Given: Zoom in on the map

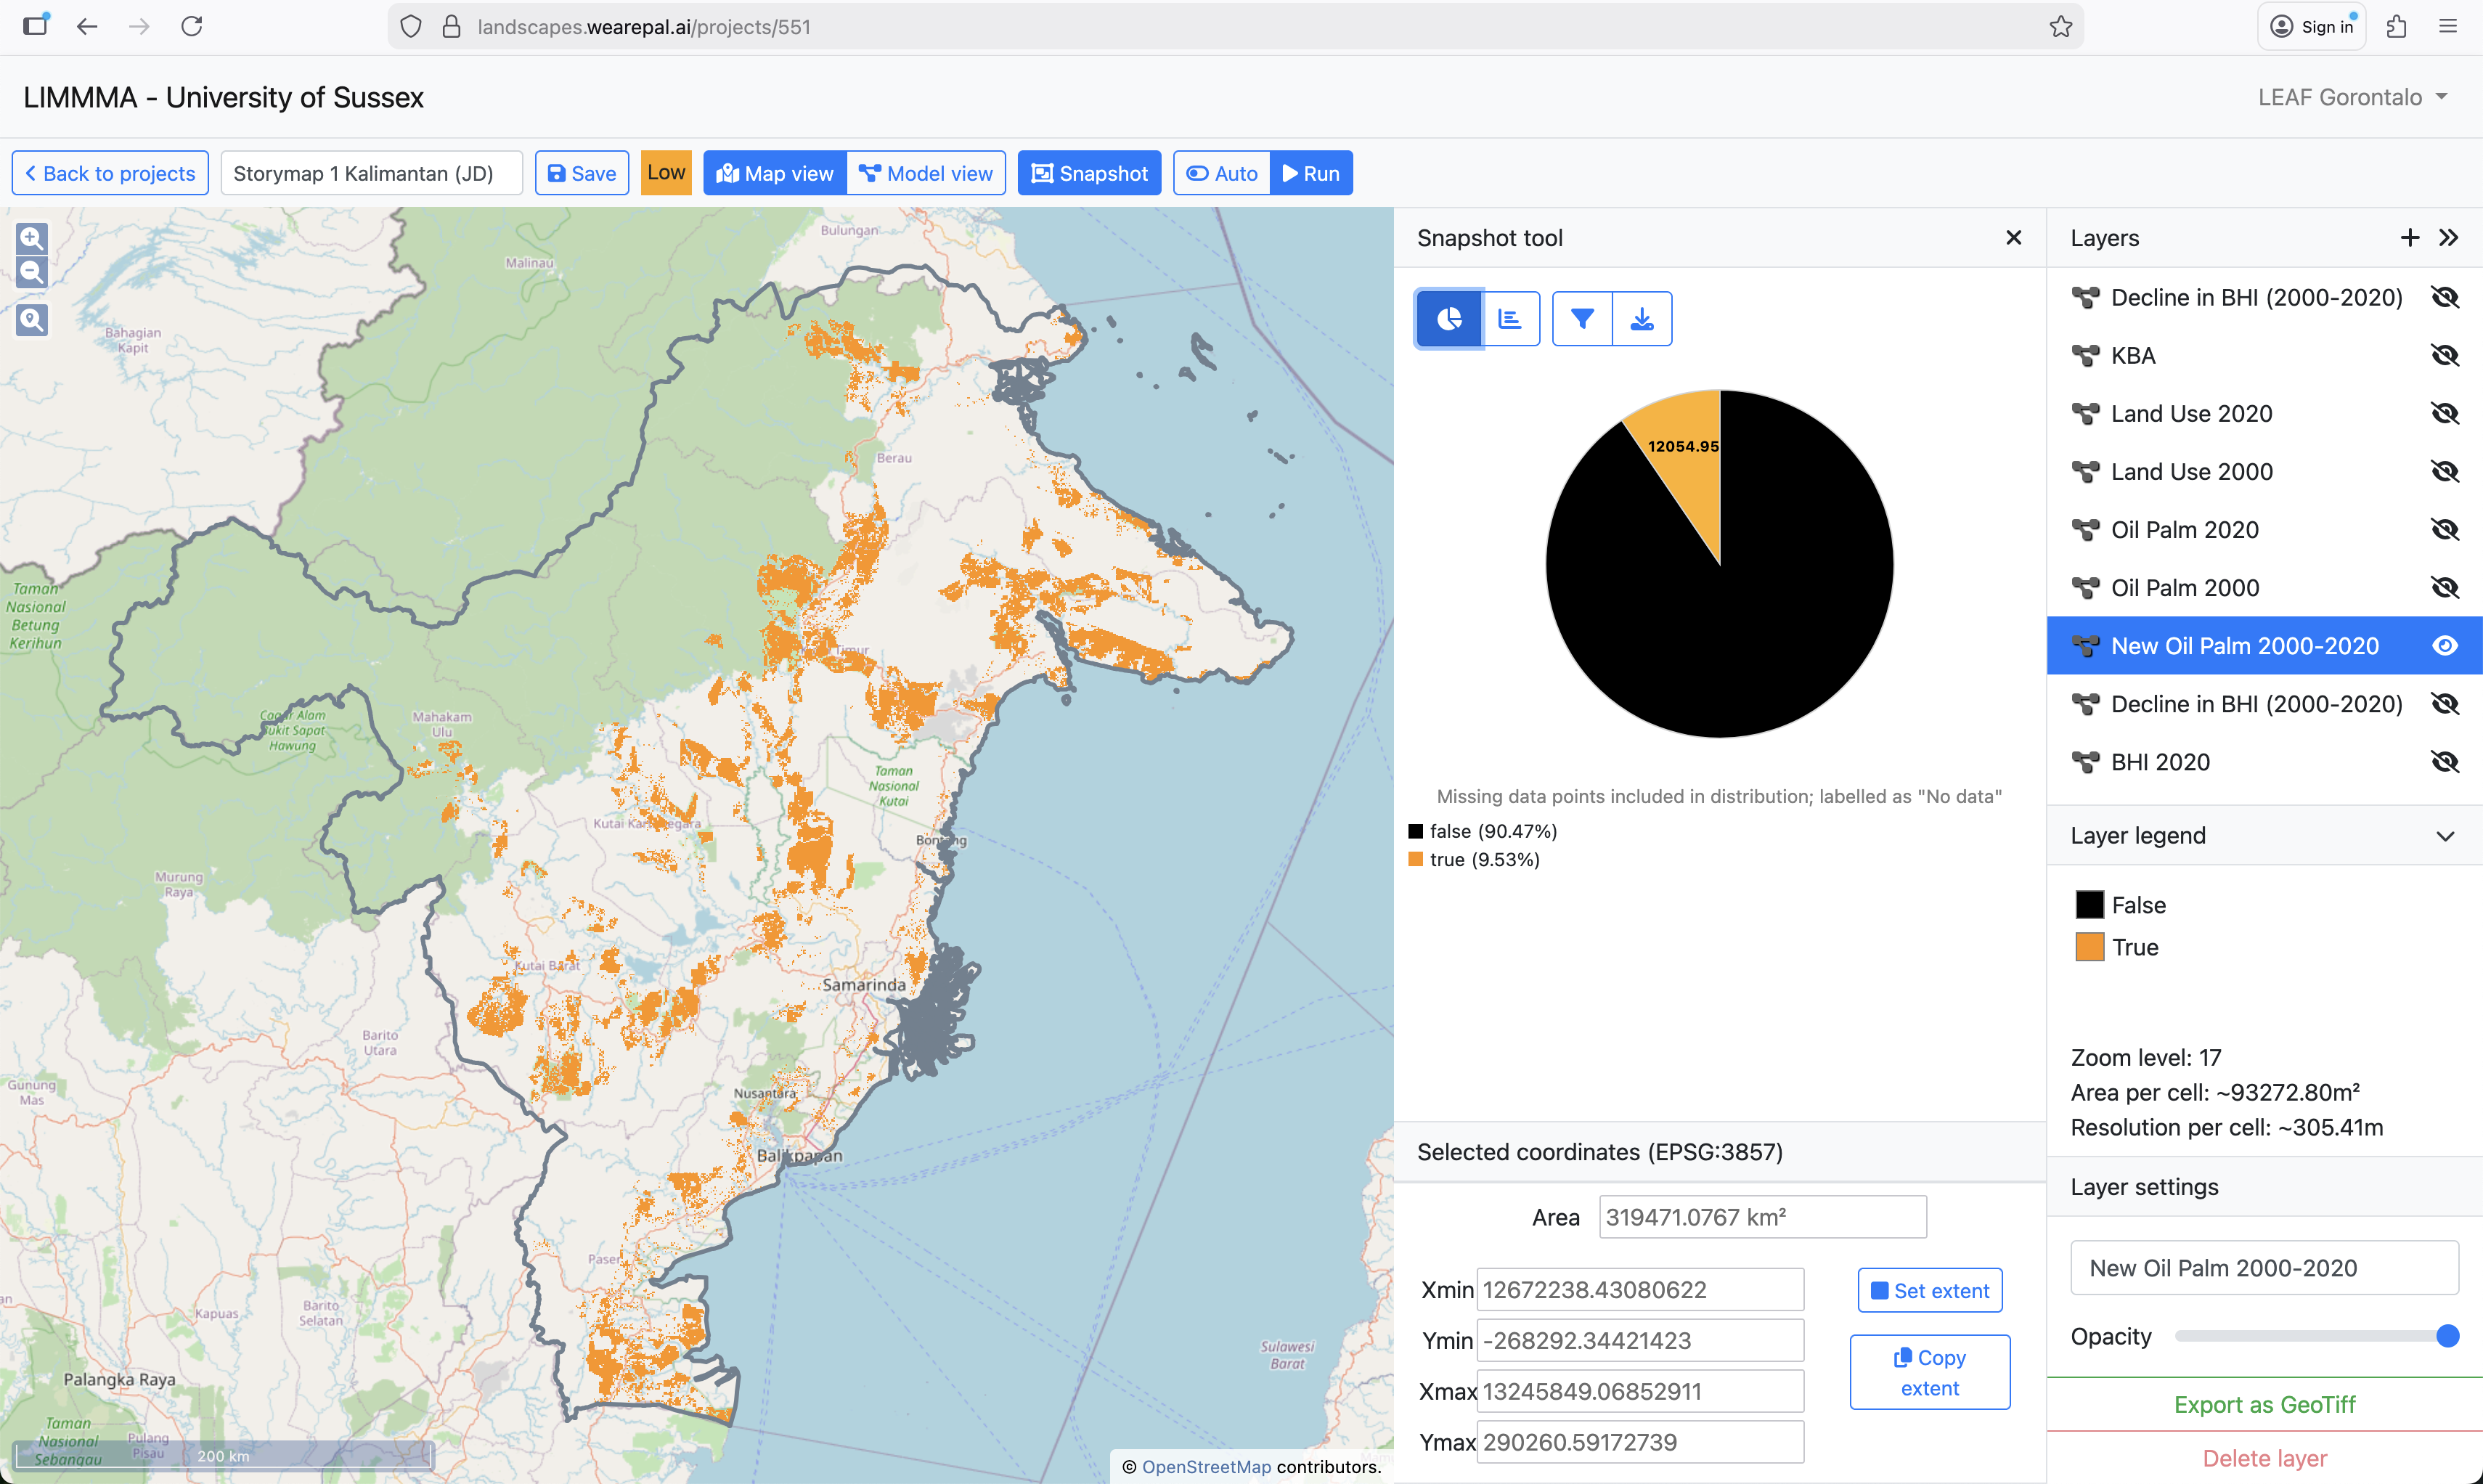Looking at the screenshot, I should pos(32,238).
